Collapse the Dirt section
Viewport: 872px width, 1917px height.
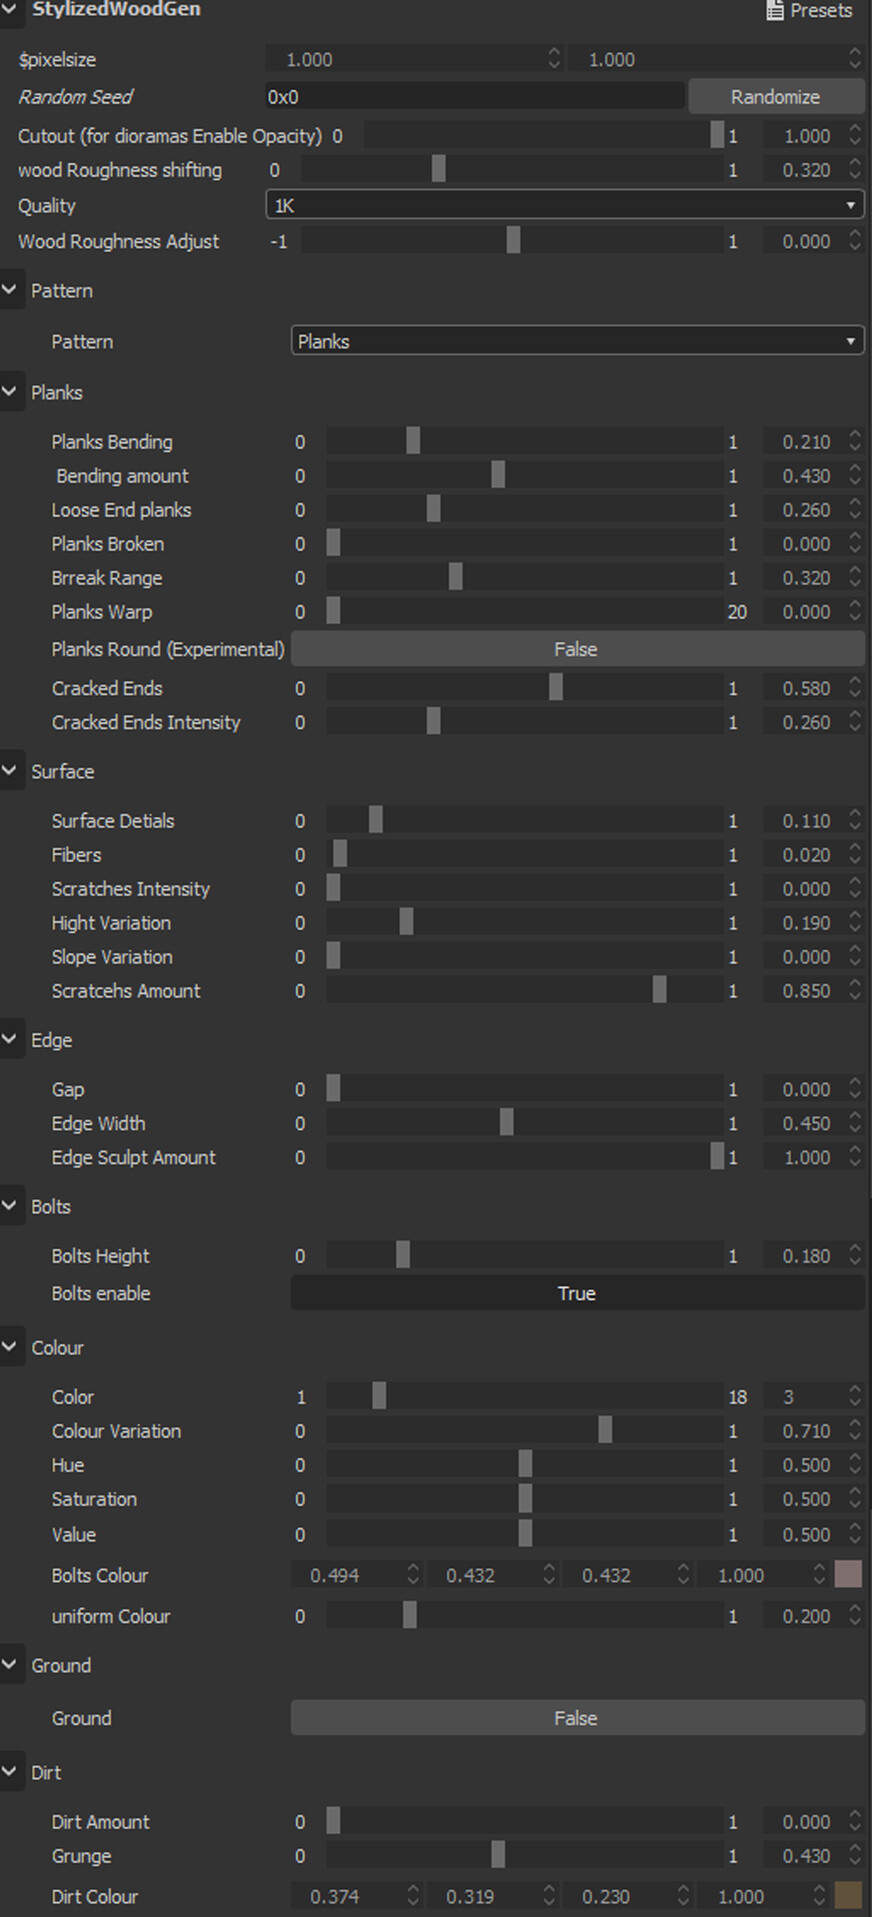pyautogui.click(x=10, y=1772)
